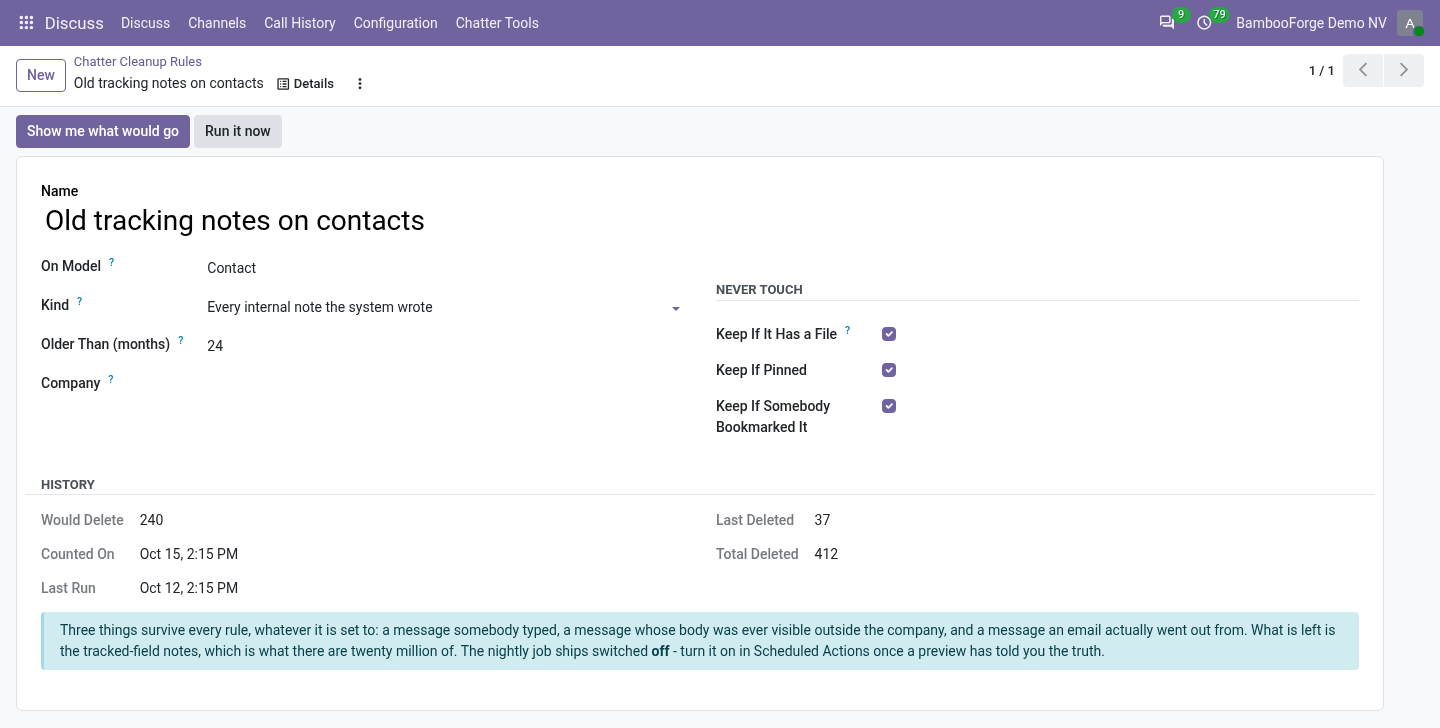The image size is (1440, 728).
Task: Open the Details button in the header
Action: pos(305,84)
